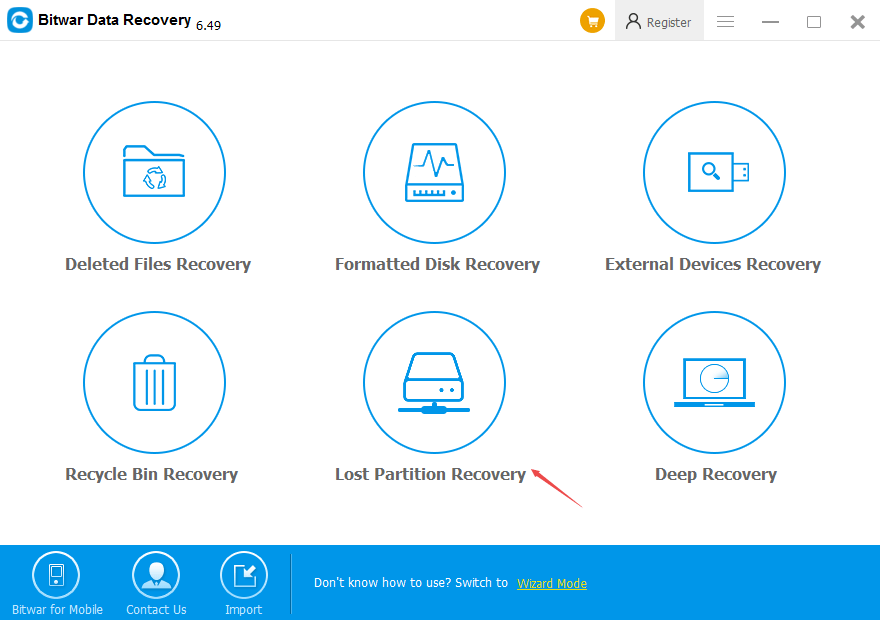Click the Contact Us caption
Screen dimensions: 880x620
pos(156,609)
